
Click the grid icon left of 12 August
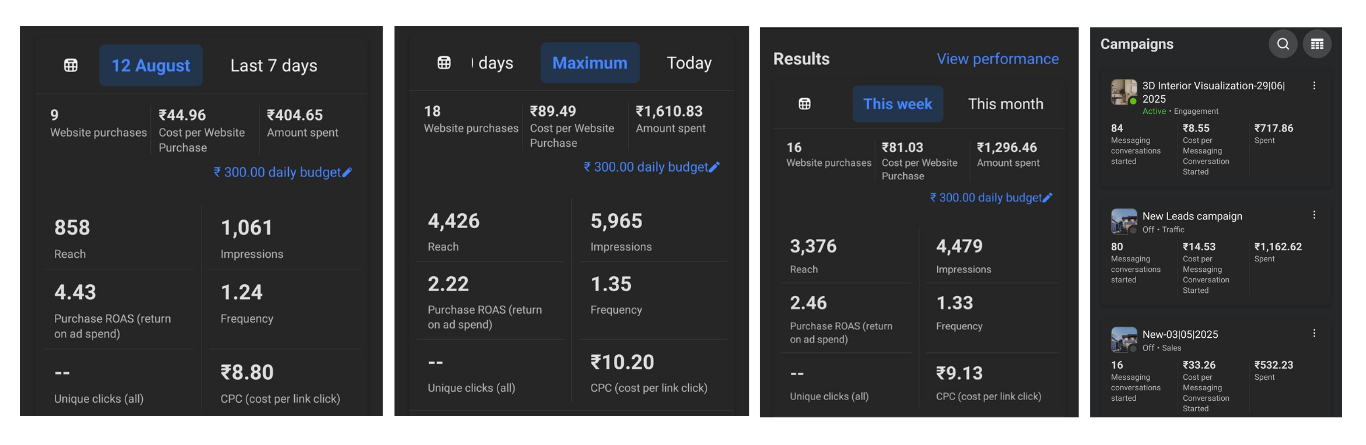tap(71, 66)
